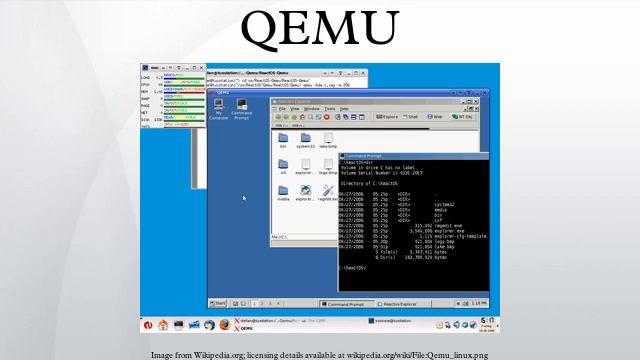
Task: Switch to Command Prompt in ReactOS taskbar
Action: (x=347, y=304)
